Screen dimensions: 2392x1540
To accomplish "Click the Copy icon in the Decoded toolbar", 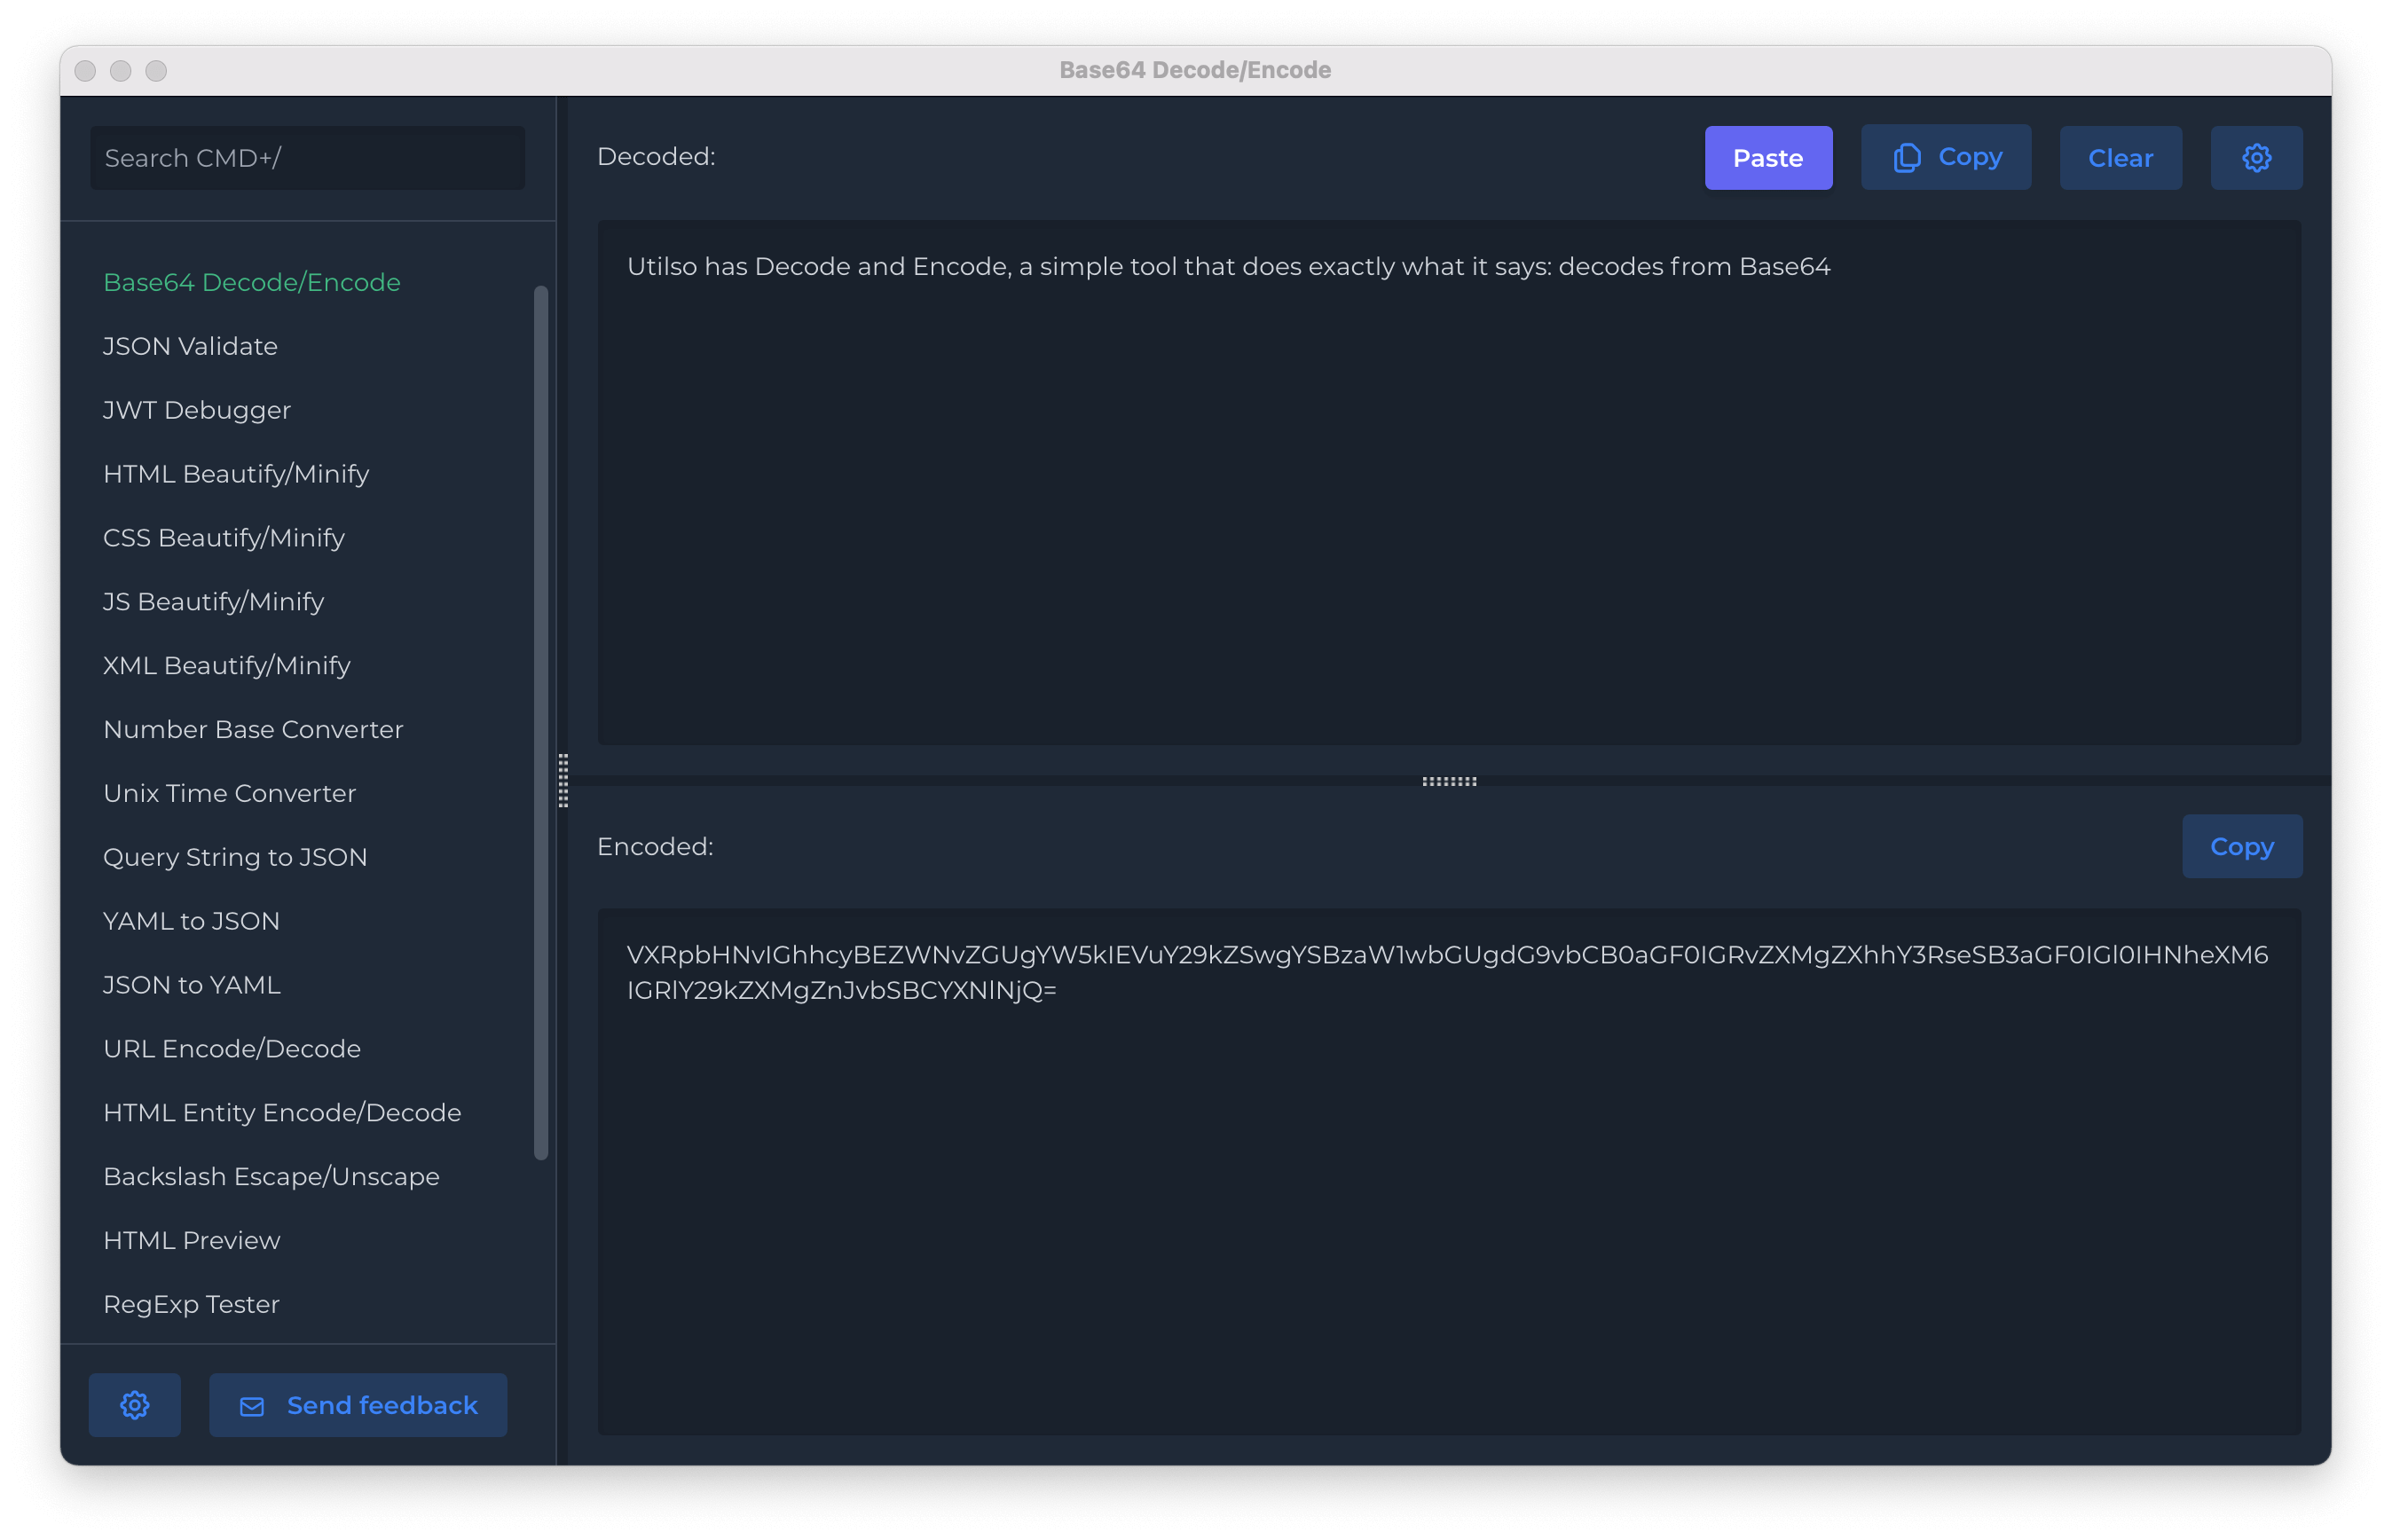I will click(1908, 157).
